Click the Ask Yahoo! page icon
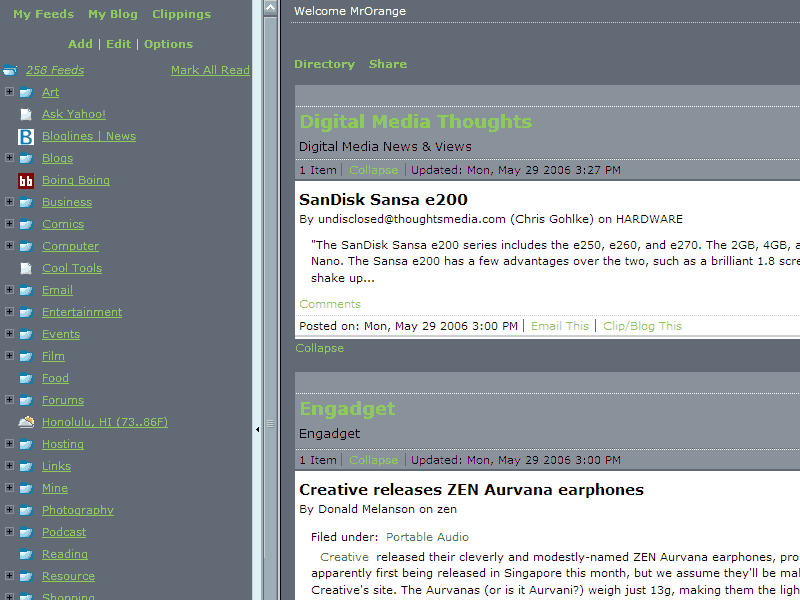Image resolution: width=800 pixels, height=600 pixels. click(x=26, y=114)
